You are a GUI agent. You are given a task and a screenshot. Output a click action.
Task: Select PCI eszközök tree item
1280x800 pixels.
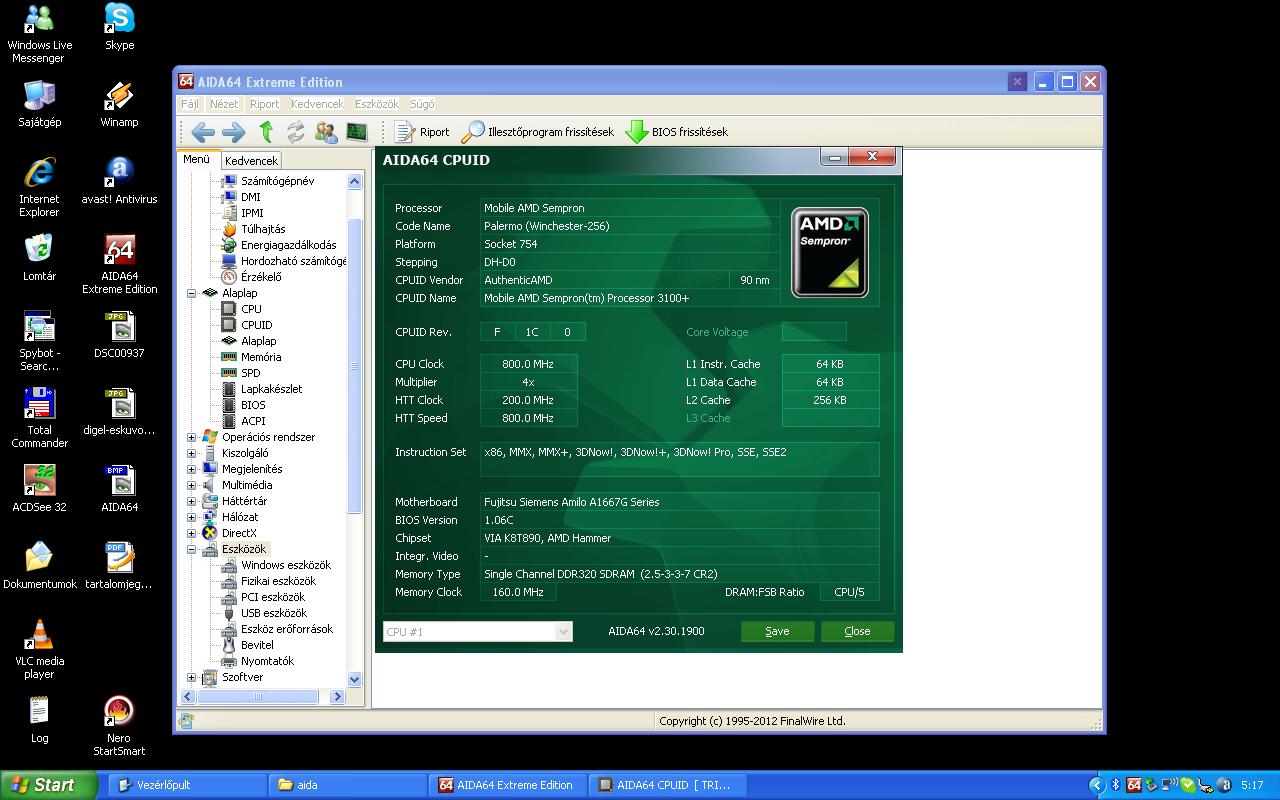click(x=273, y=597)
